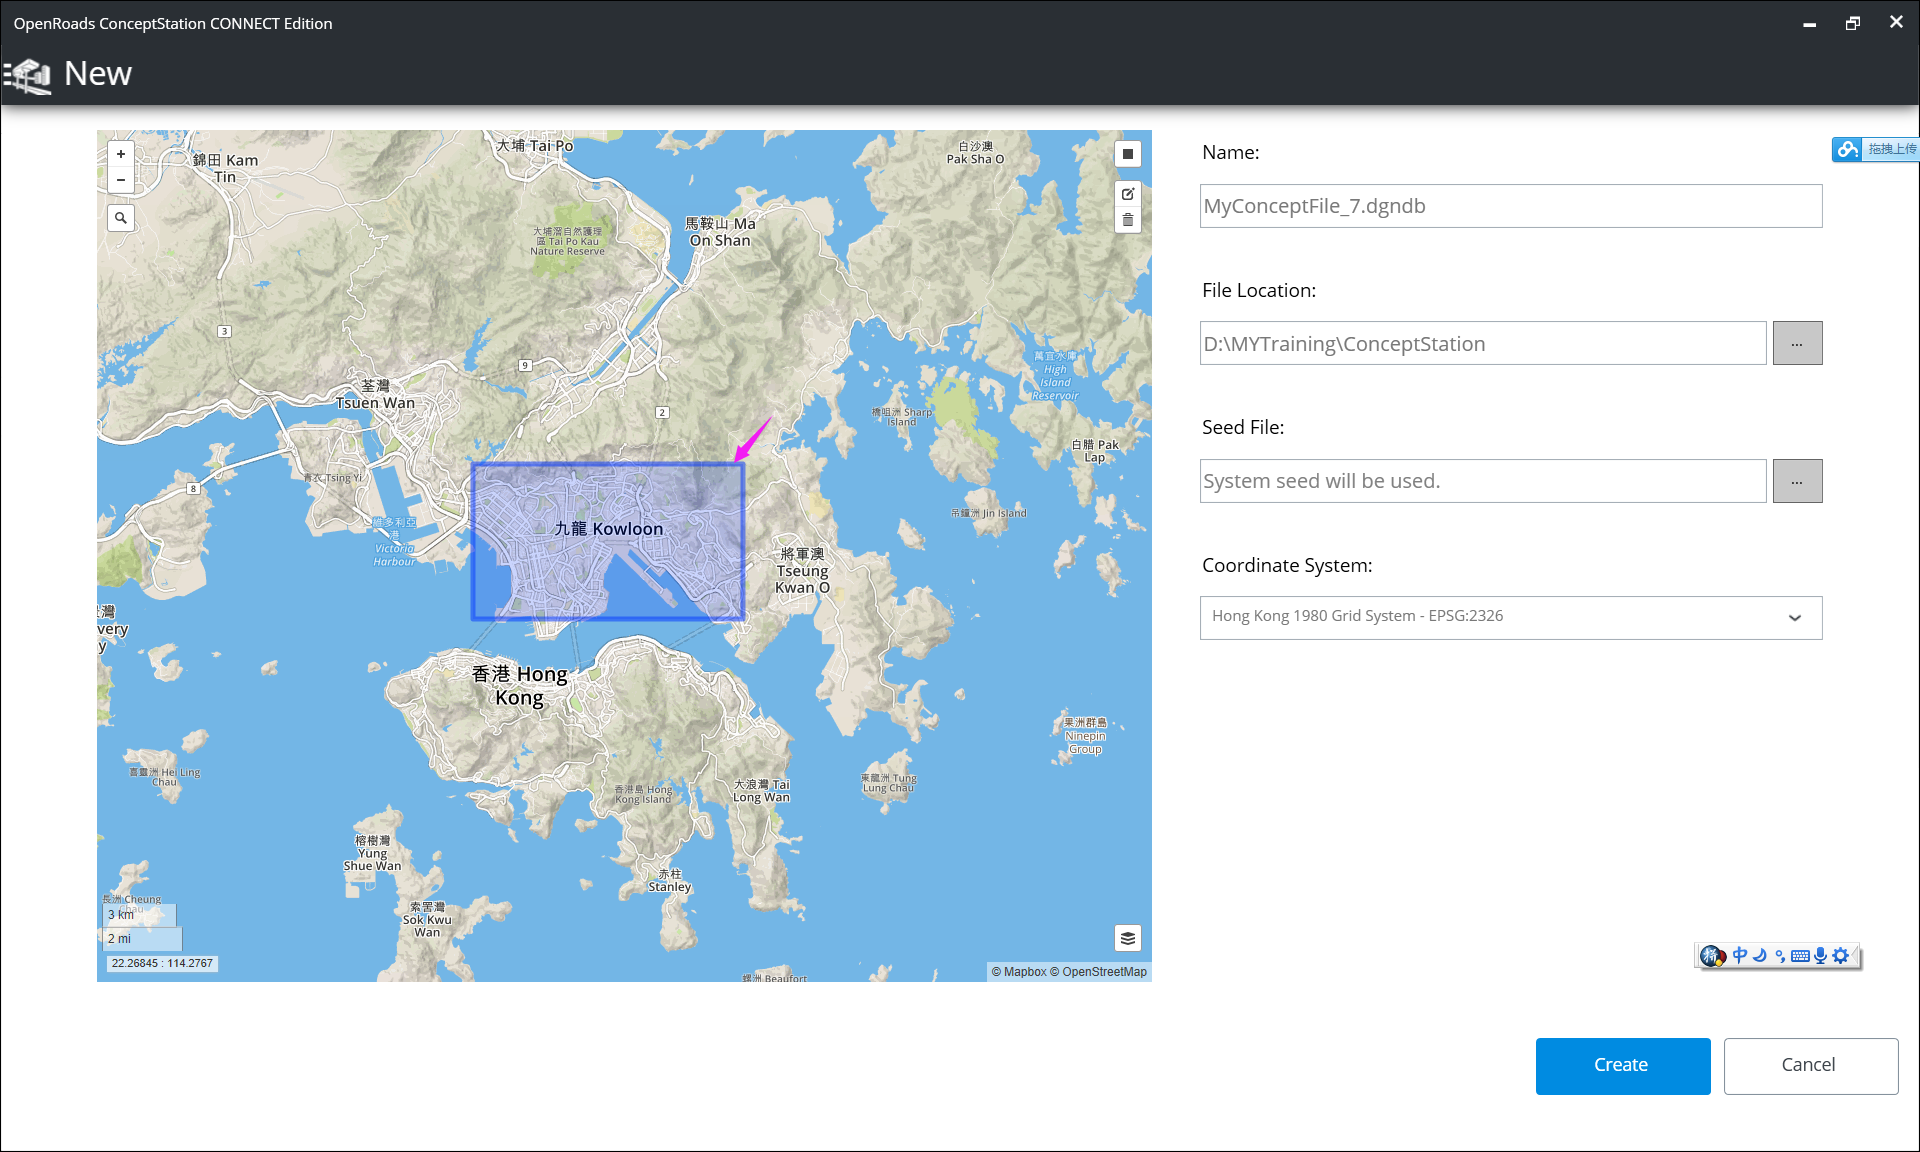The height and width of the screenshot is (1152, 1920).
Task: Click the ConceptStation logo next to New
Action: [x=28, y=75]
